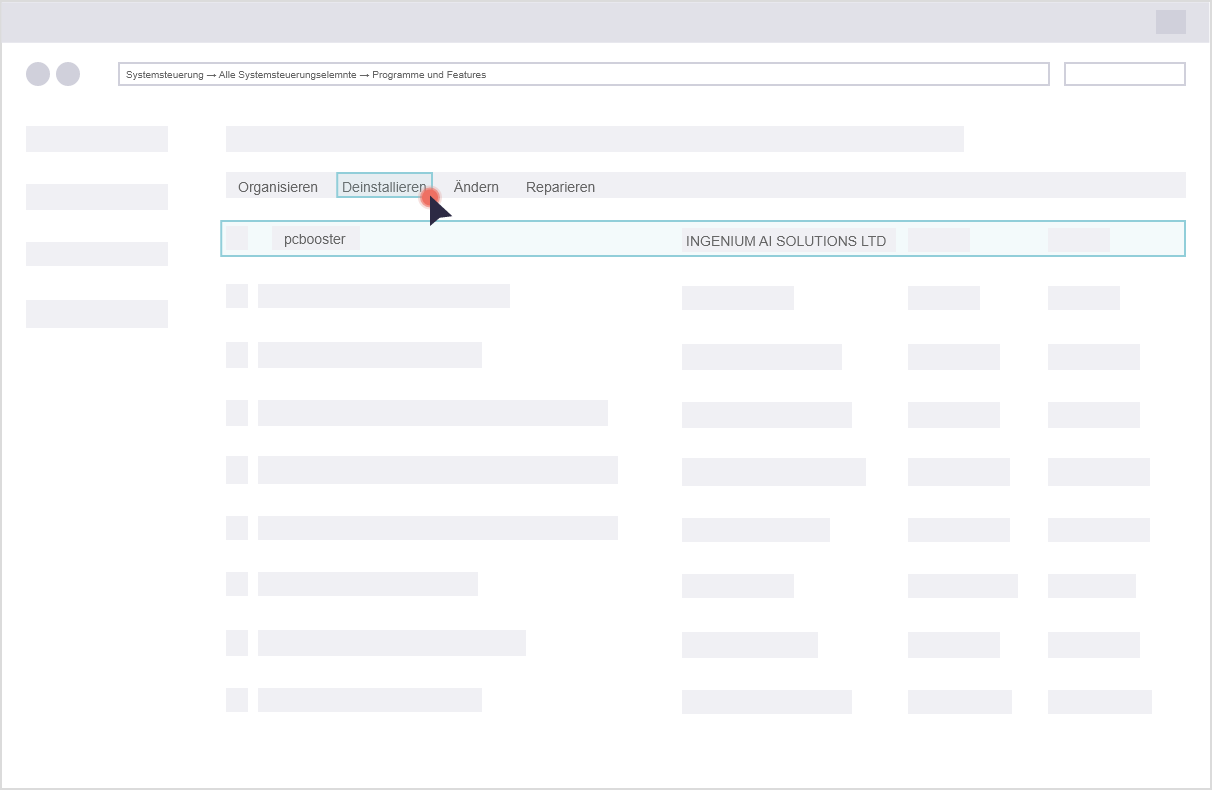The image size is (1212, 790).
Task: Click the left round back navigation button
Action: pyautogui.click(x=38, y=74)
